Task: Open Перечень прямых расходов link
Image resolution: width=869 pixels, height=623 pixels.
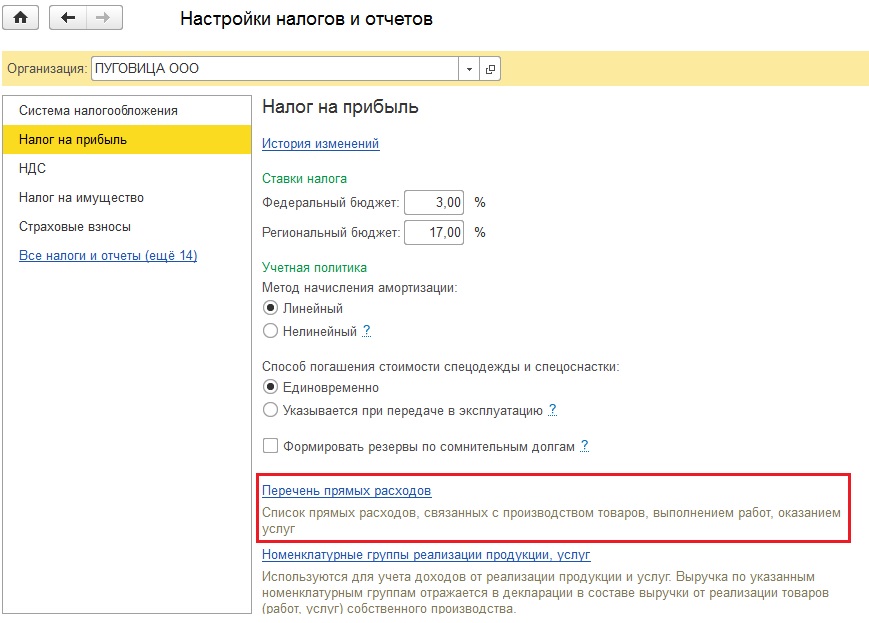Action: point(346,491)
